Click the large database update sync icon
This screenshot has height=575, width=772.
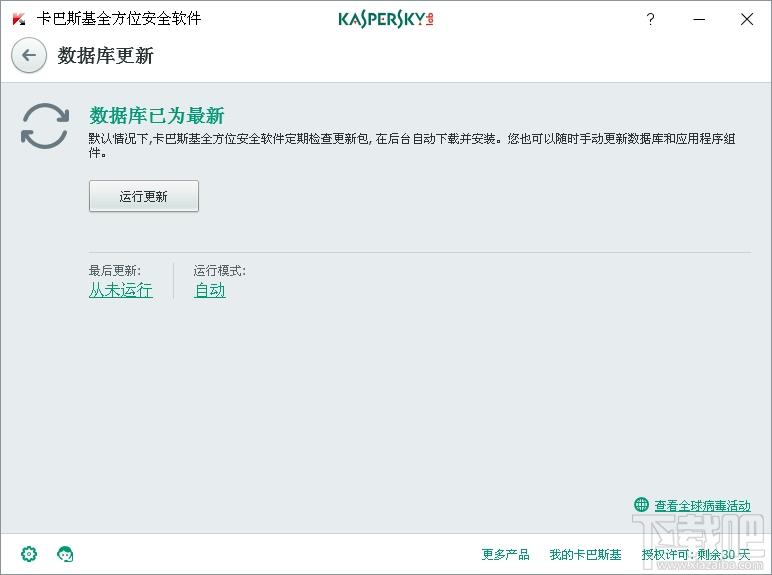(45, 126)
